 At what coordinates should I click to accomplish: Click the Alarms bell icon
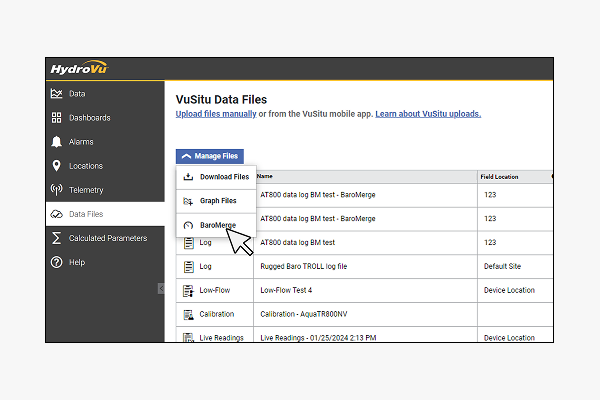click(56, 142)
